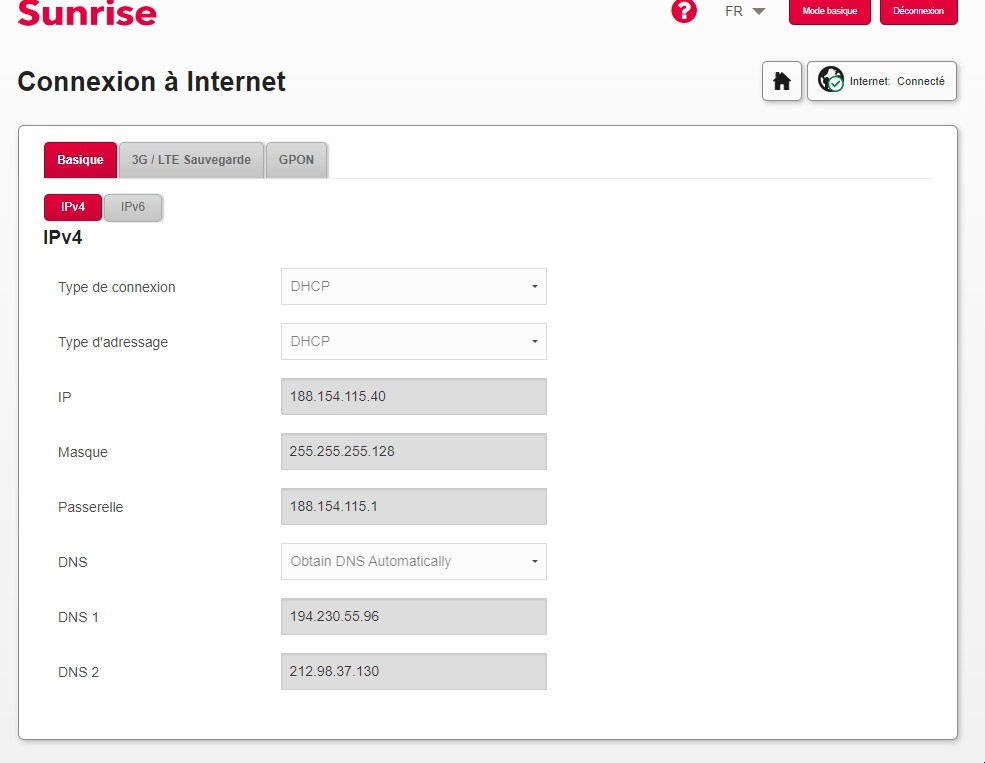Select the Passerelle gateway field

413,507
